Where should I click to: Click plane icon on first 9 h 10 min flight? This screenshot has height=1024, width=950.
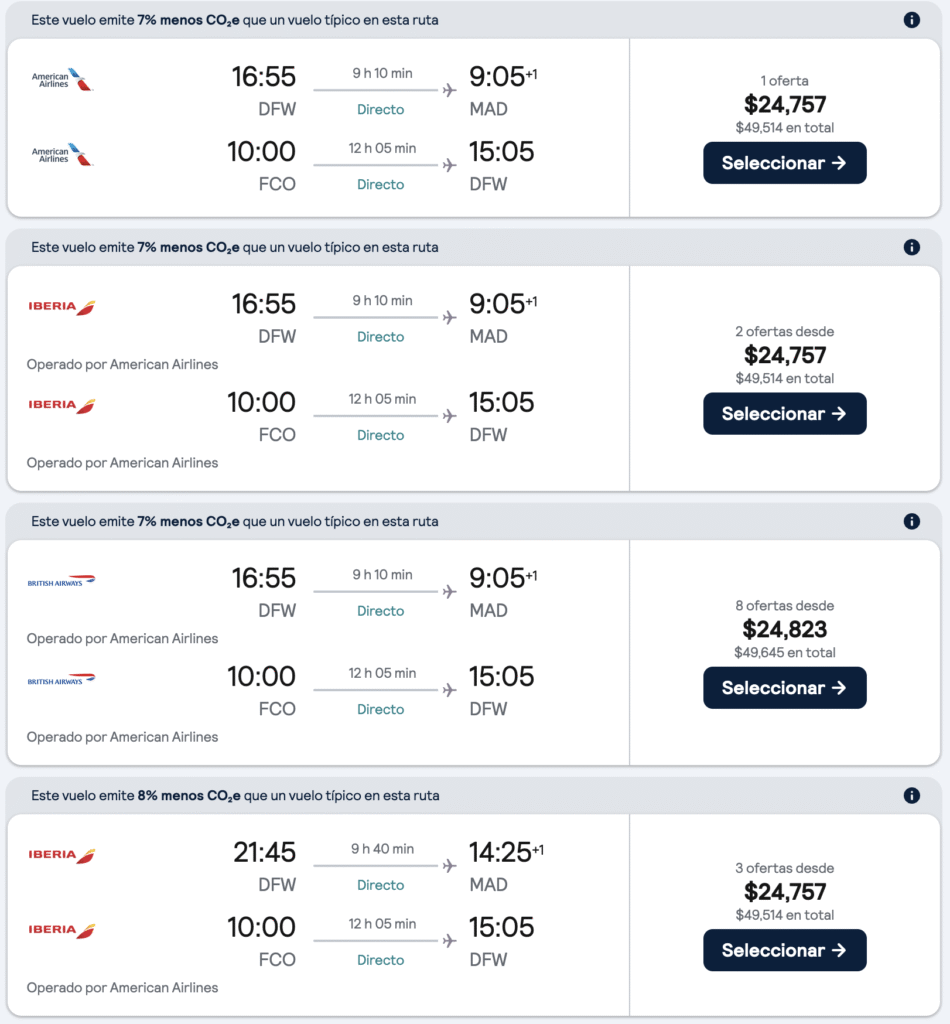pos(449,90)
